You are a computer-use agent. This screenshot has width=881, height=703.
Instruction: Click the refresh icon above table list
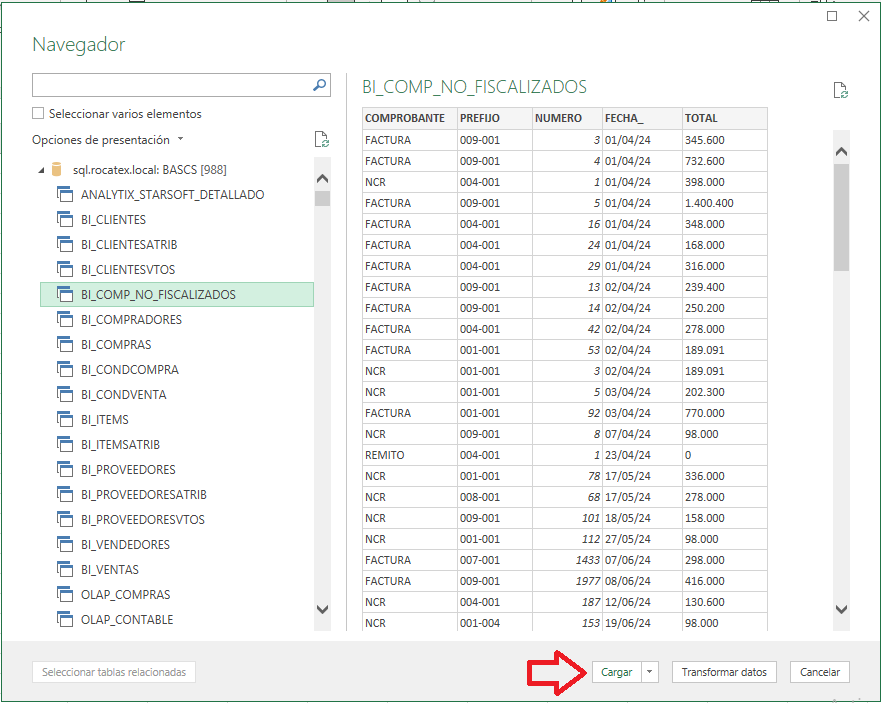click(x=321, y=140)
